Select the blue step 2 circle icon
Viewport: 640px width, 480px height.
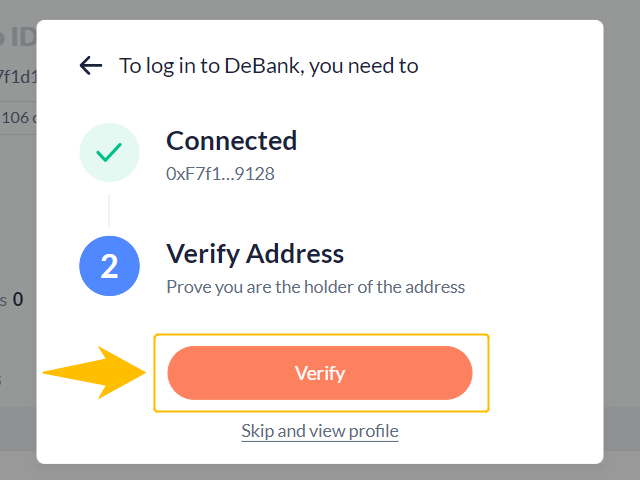(x=109, y=266)
